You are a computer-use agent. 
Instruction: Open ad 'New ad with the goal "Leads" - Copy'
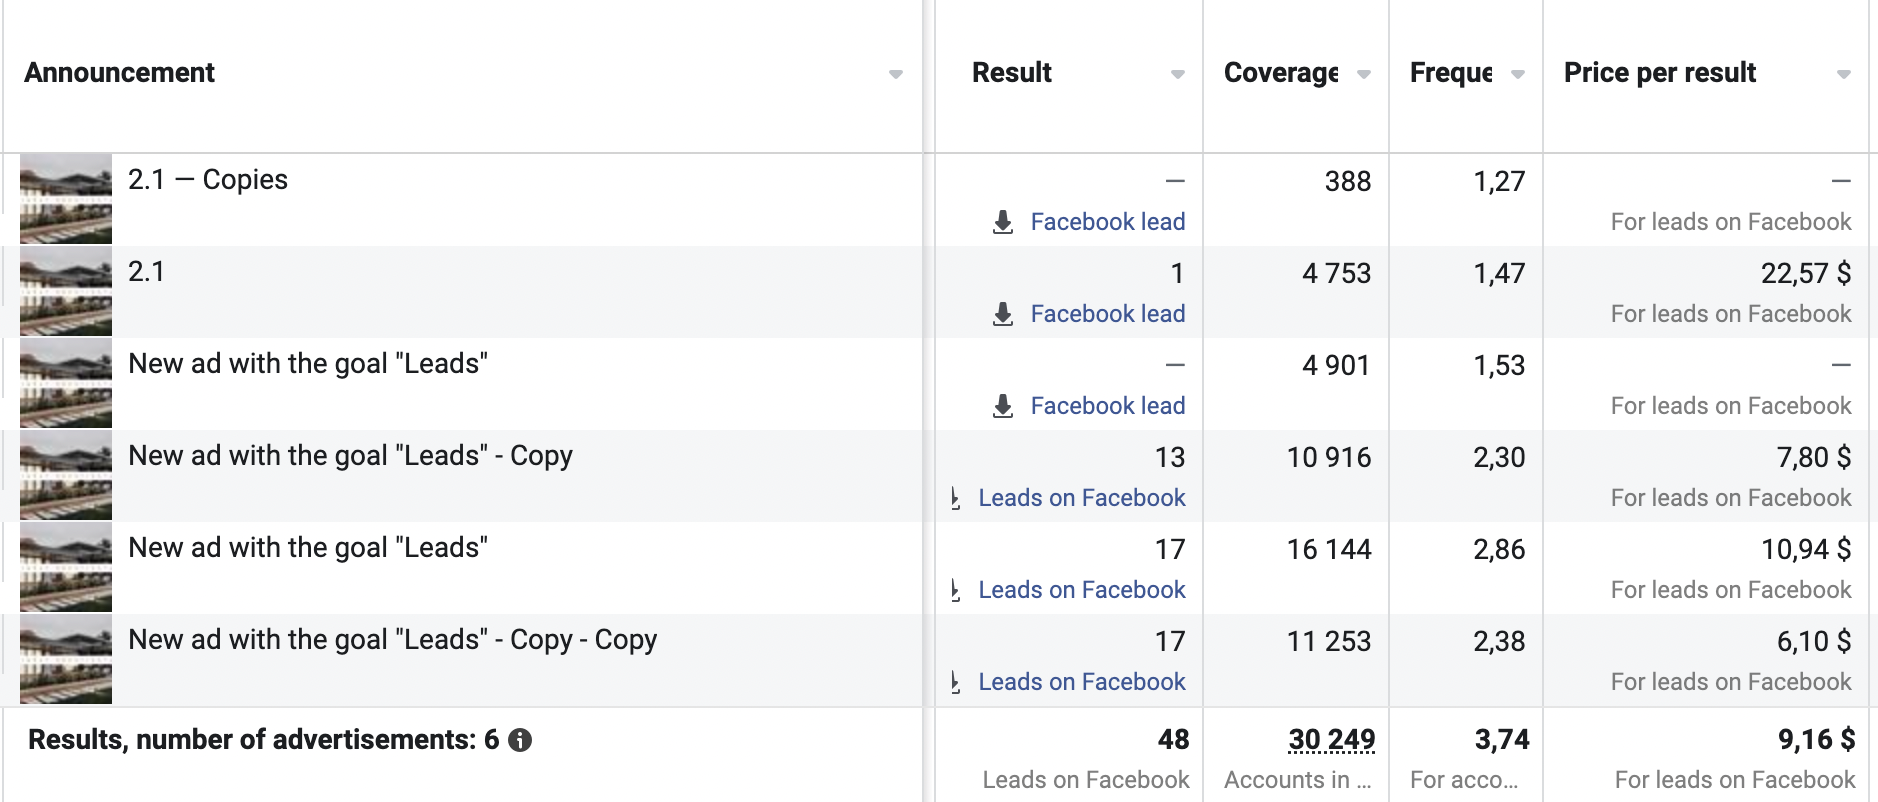[x=350, y=456]
